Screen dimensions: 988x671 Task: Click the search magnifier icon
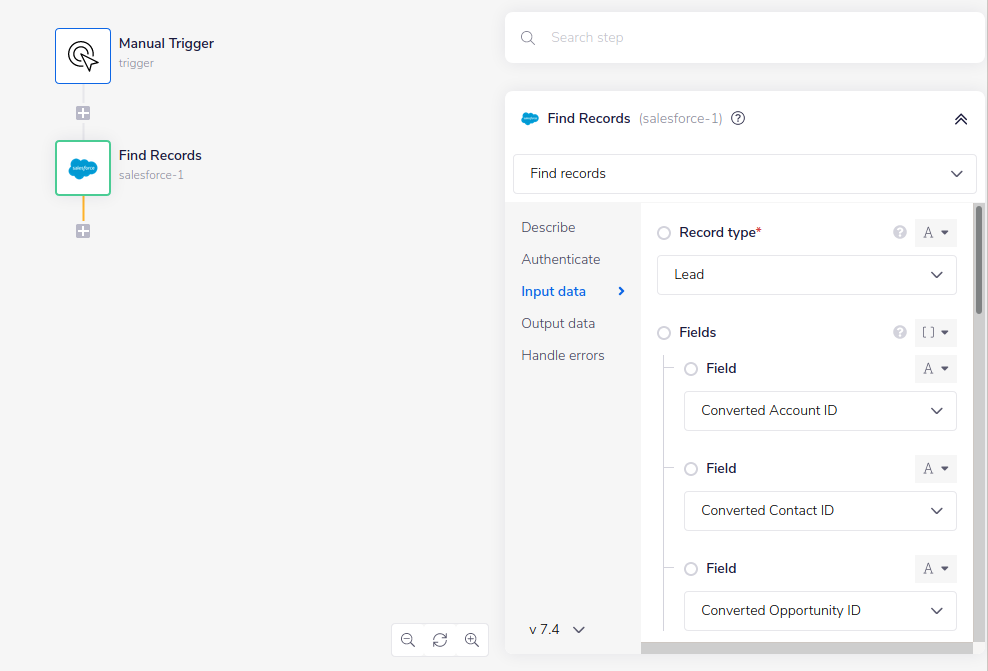527,37
